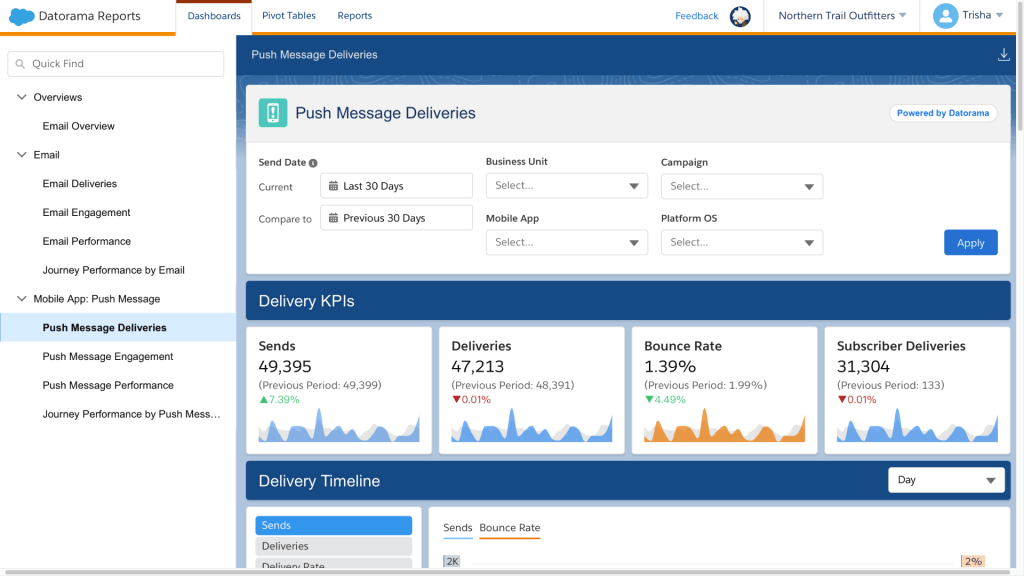Switch to the Pivot Tables tab

[x=288, y=16]
